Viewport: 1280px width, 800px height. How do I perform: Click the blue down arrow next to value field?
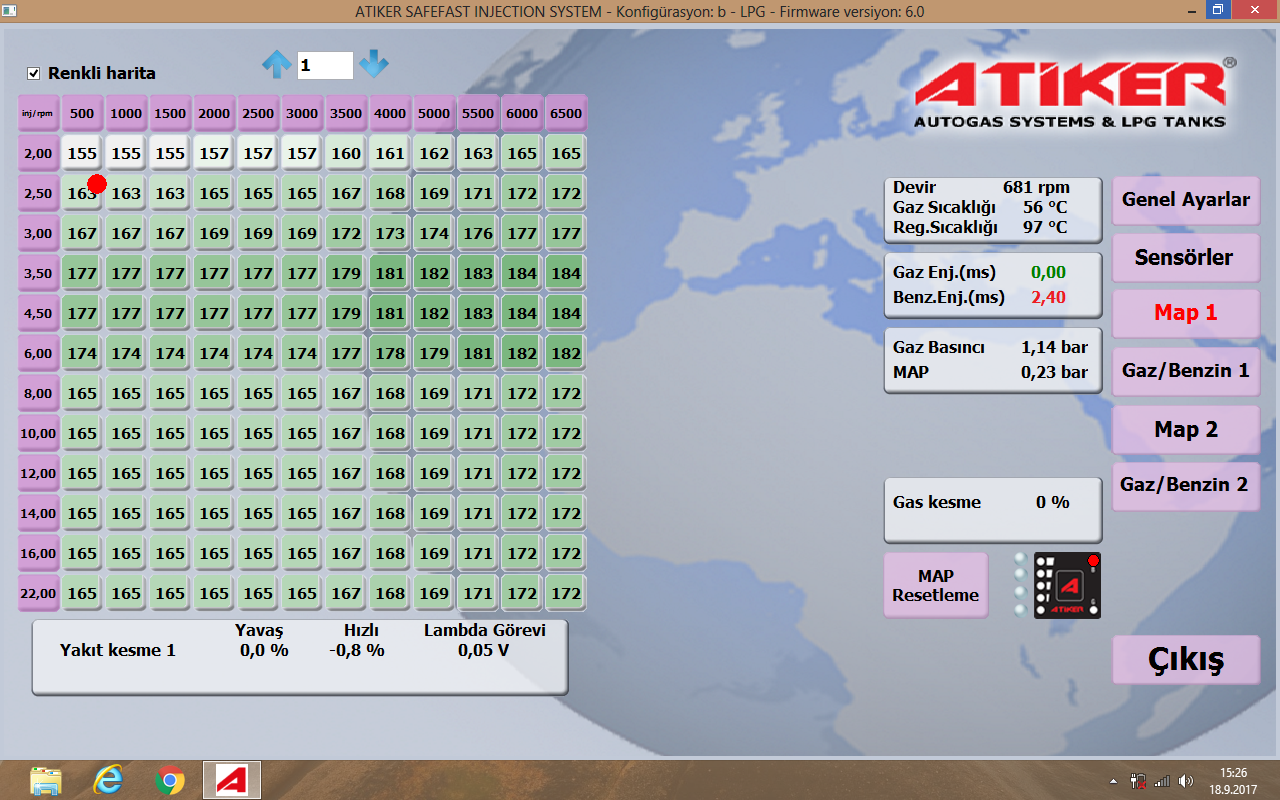pos(374,64)
